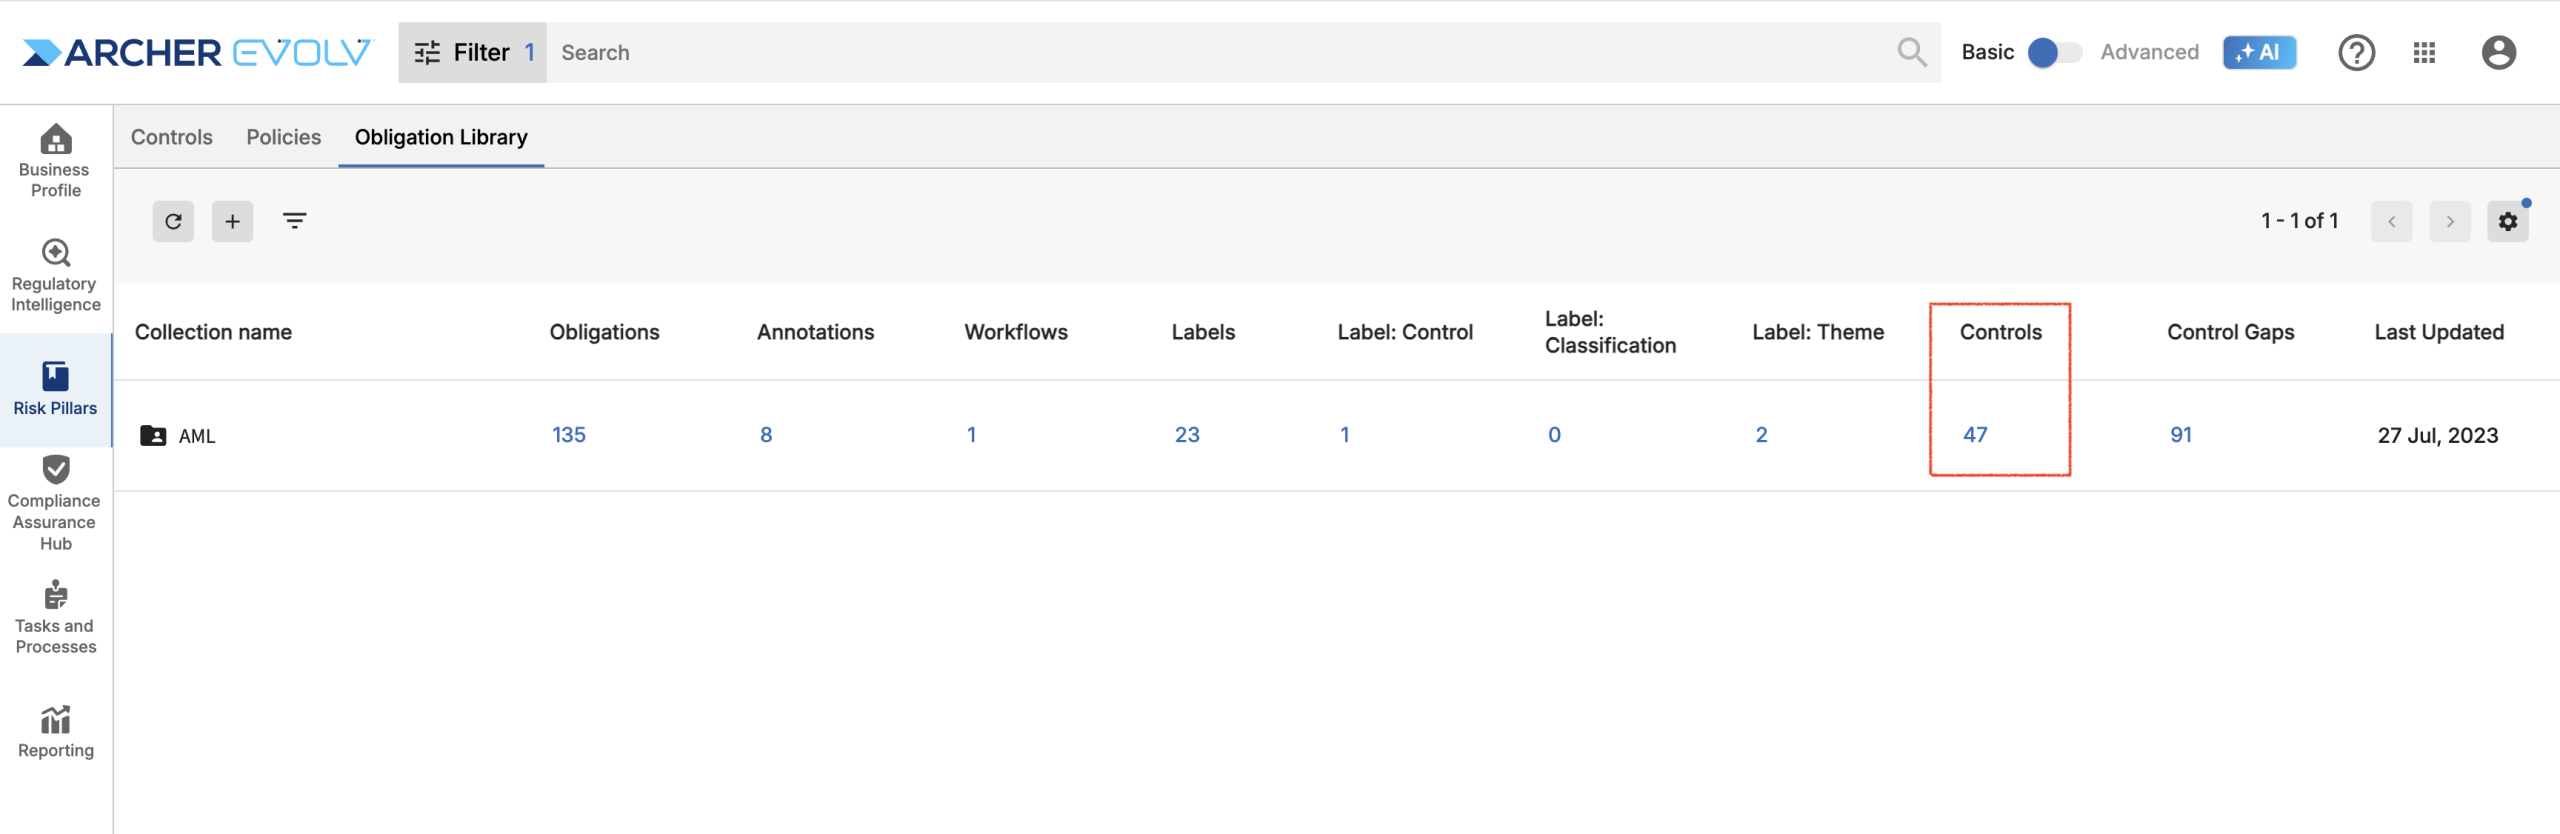Open the Business Profile sidebar section
Screen dimensions: 2560x834
coord(55,160)
